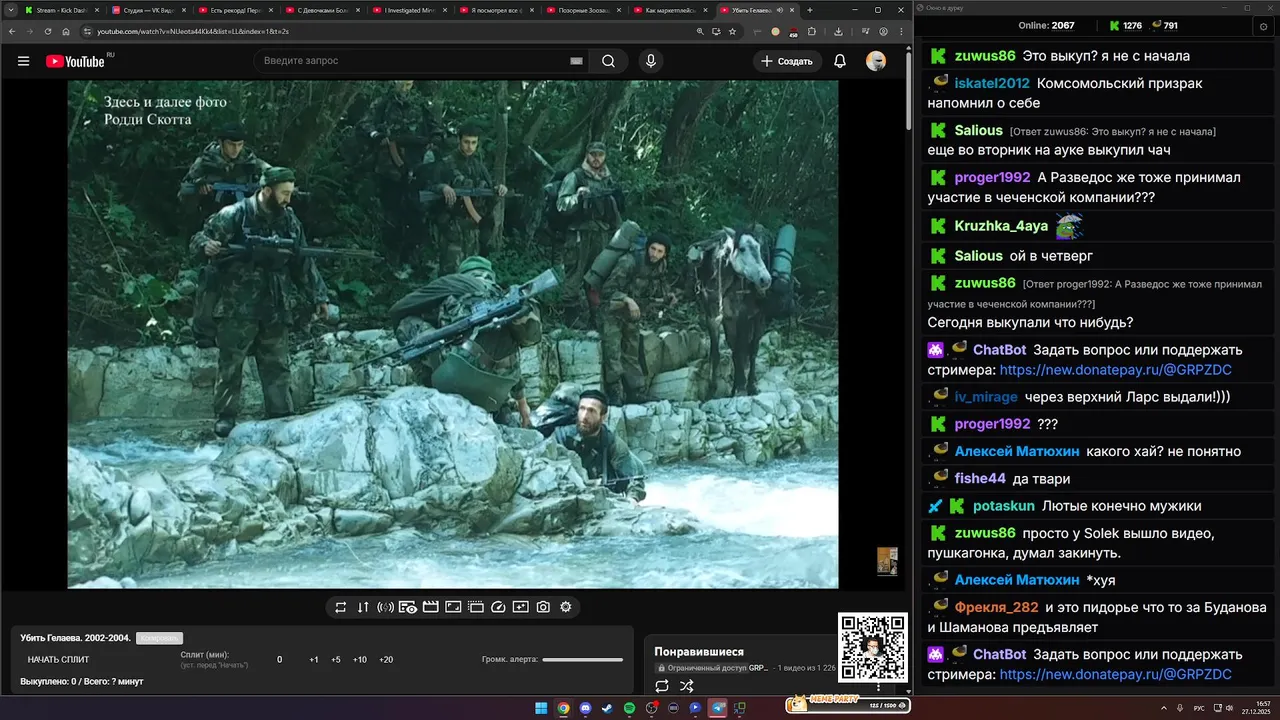Add five minutes with the +5 button
Screen dimensions: 1280x720
coord(336,660)
